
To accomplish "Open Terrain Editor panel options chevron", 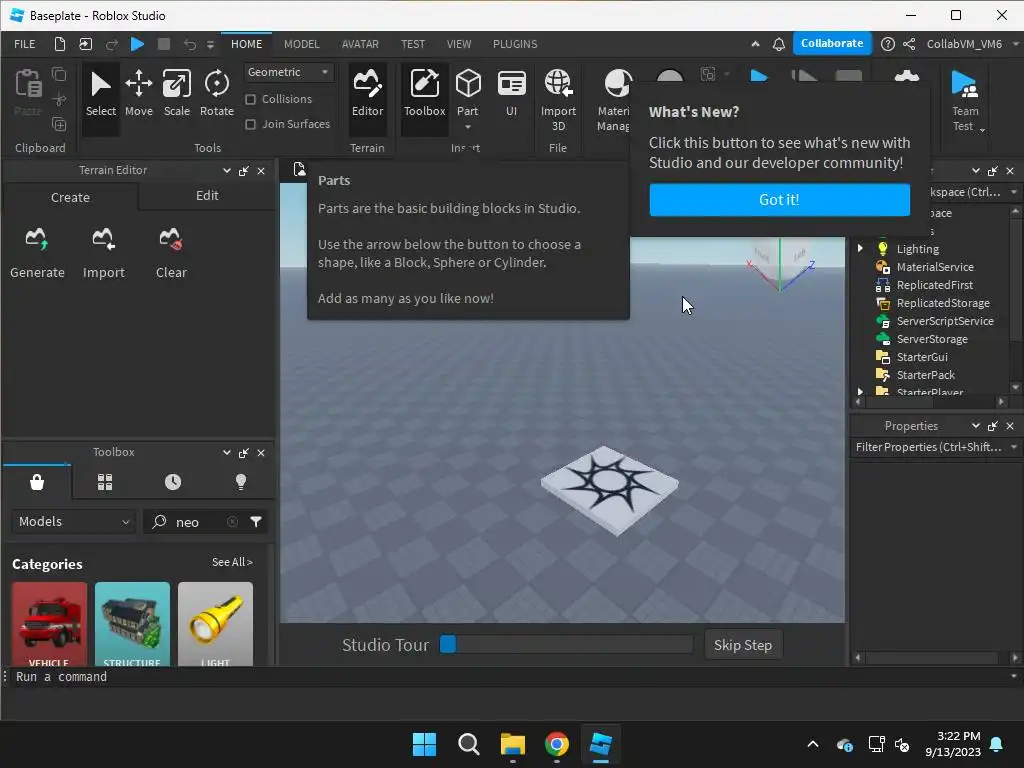I will click(x=227, y=170).
